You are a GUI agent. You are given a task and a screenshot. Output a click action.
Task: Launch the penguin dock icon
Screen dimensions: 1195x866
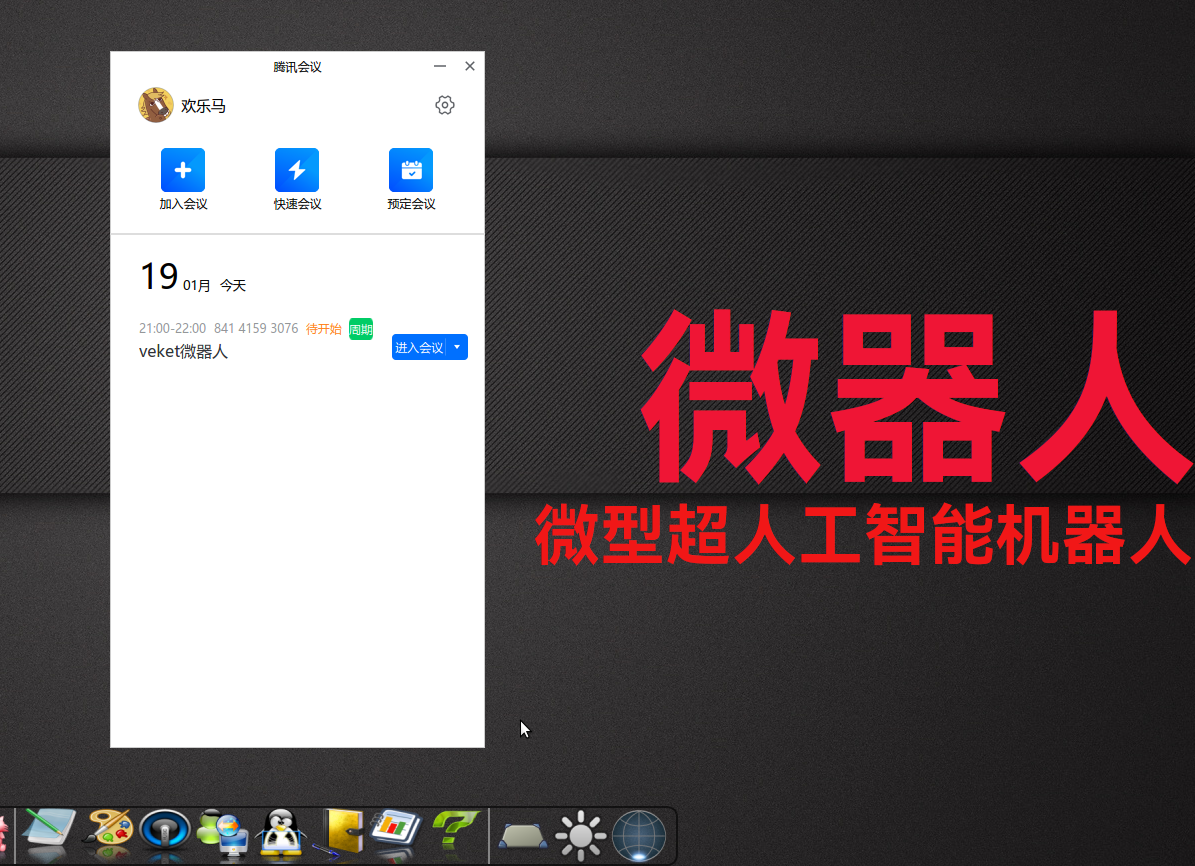pos(281,834)
